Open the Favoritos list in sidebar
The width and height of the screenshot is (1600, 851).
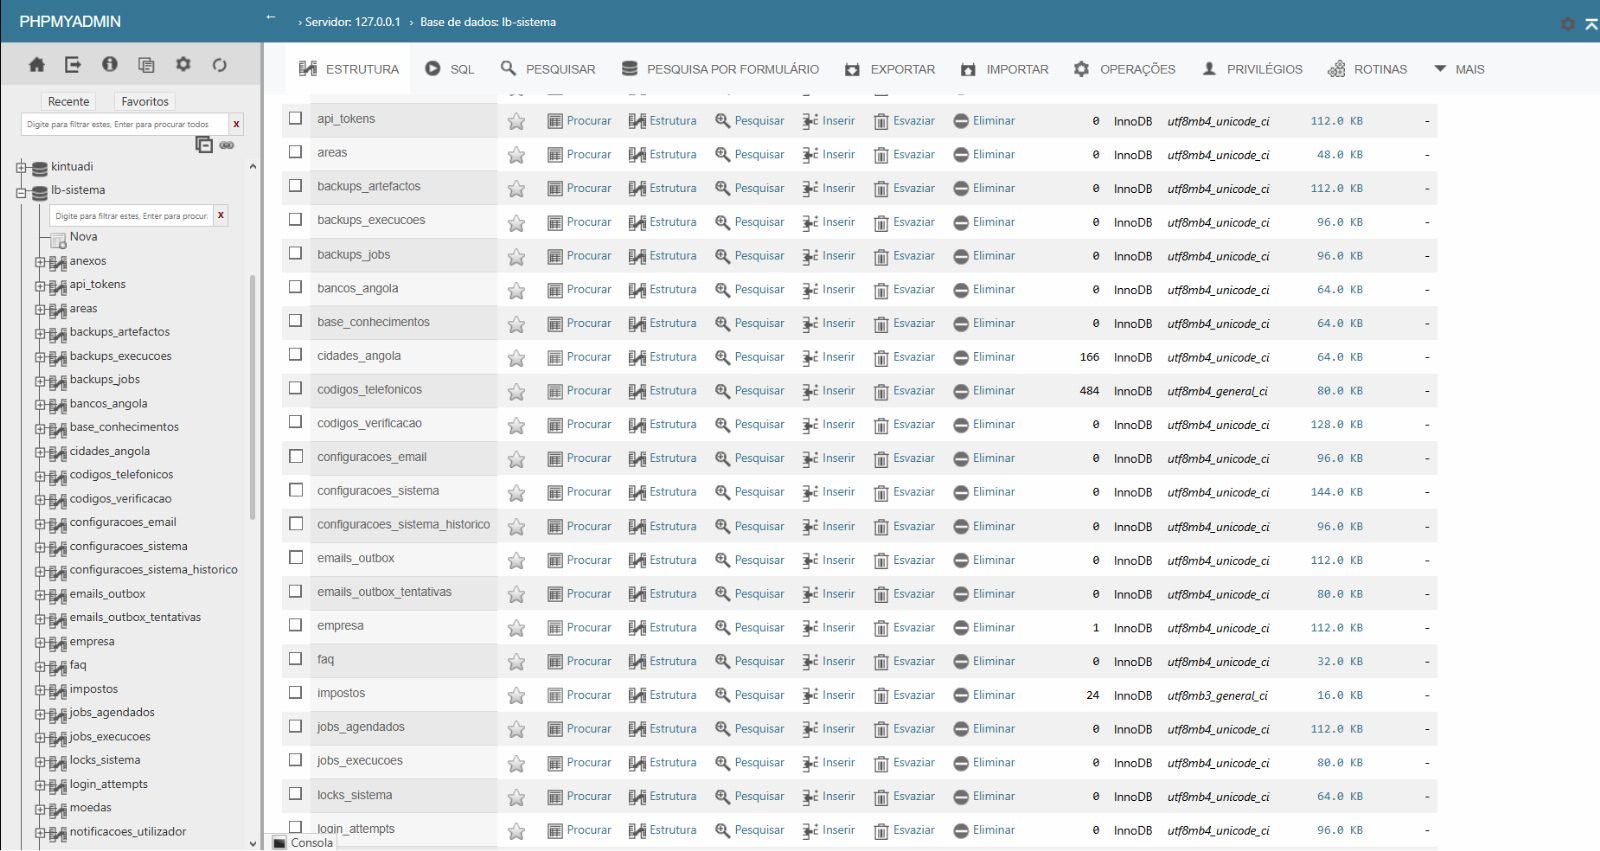point(145,101)
